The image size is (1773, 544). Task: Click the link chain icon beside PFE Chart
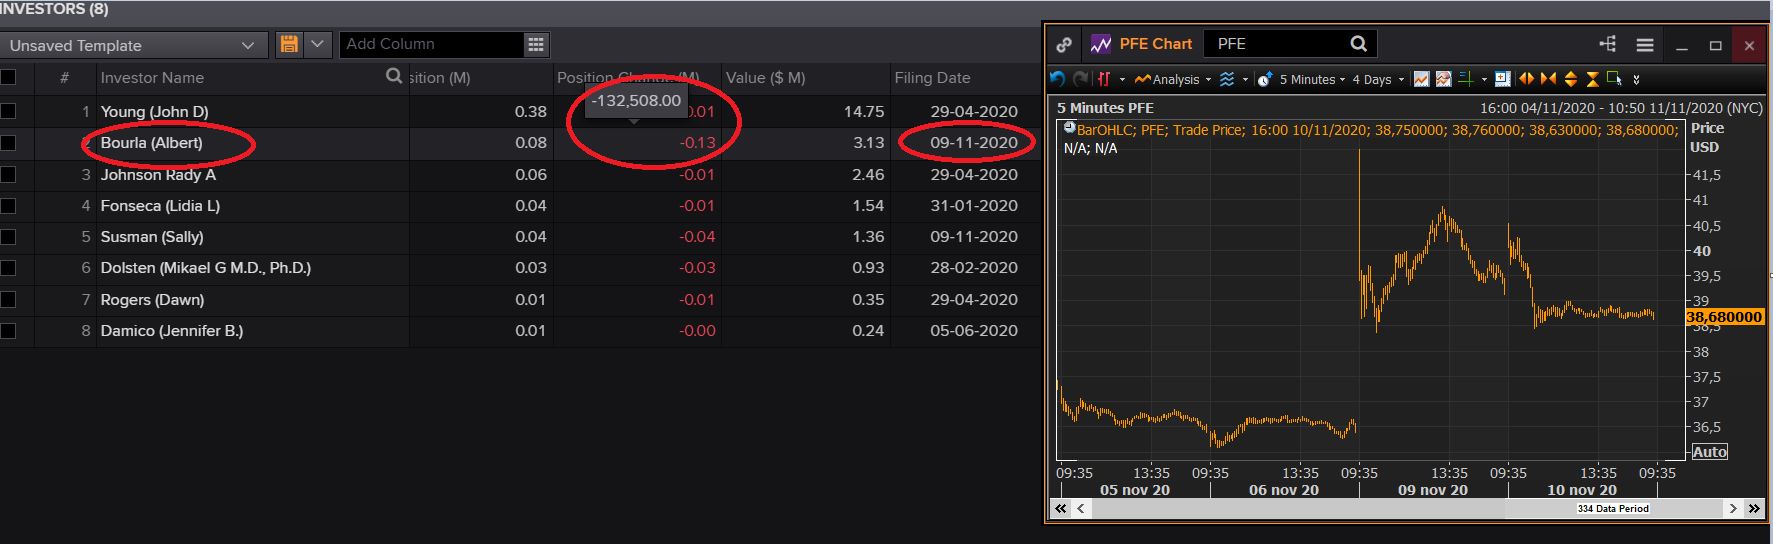tap(1064, 44)
